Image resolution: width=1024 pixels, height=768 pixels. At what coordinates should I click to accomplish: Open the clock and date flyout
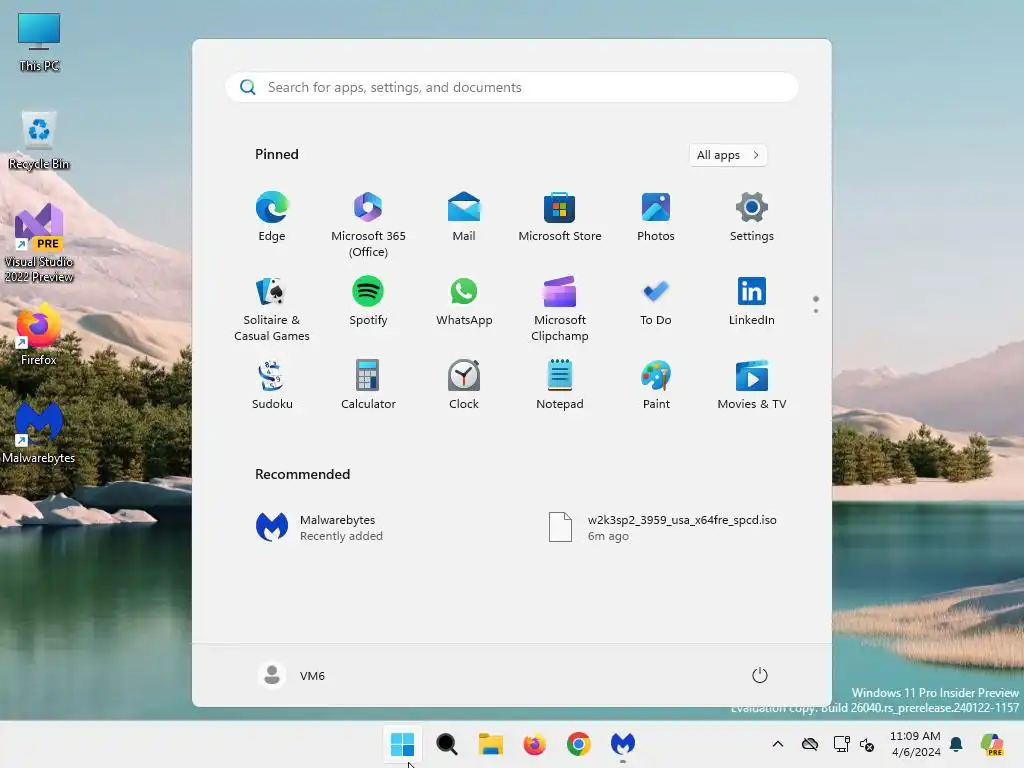[916, 744]
